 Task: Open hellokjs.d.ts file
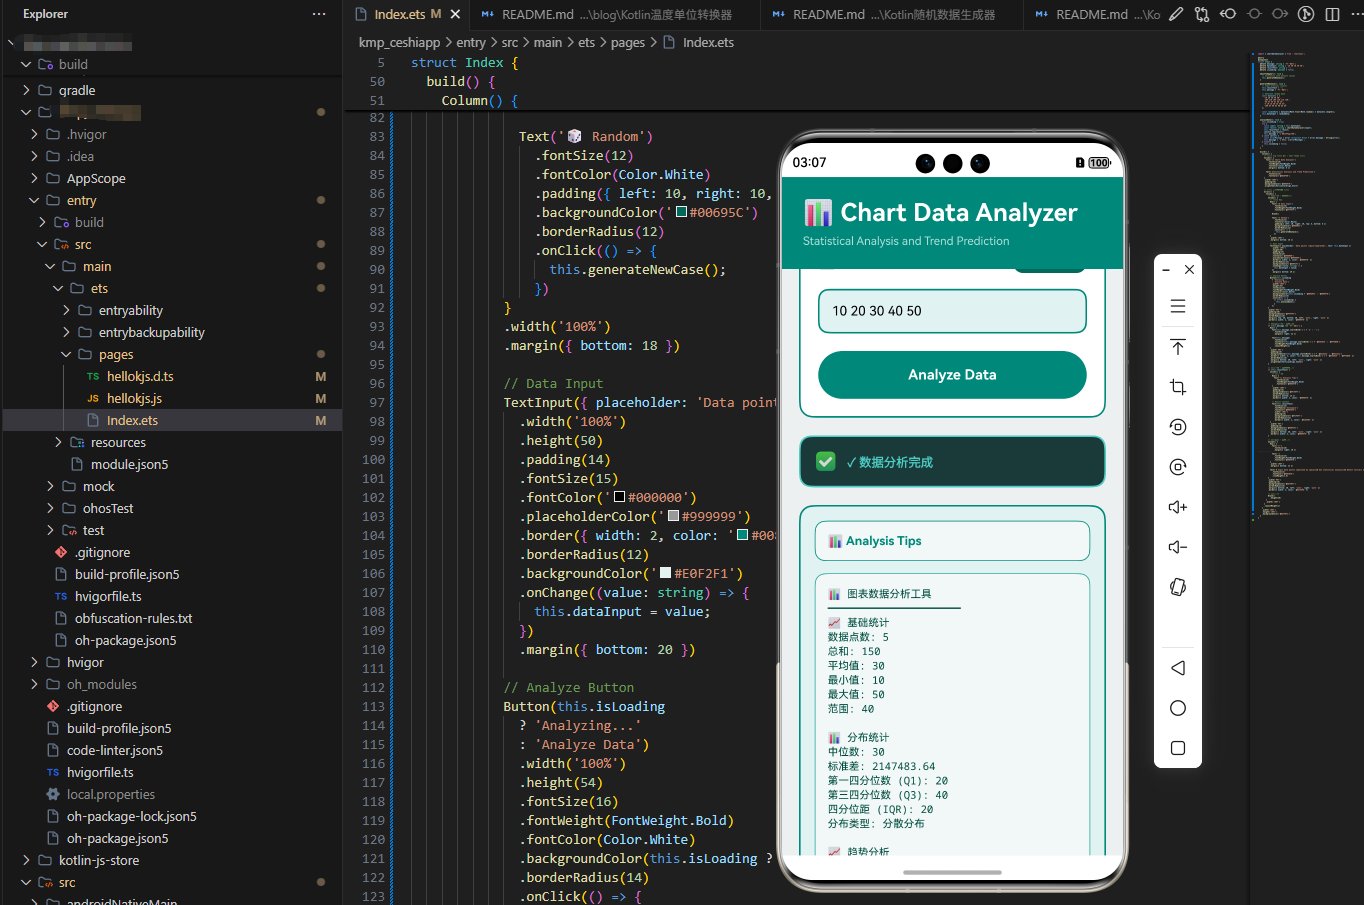[x=140, y=376]
